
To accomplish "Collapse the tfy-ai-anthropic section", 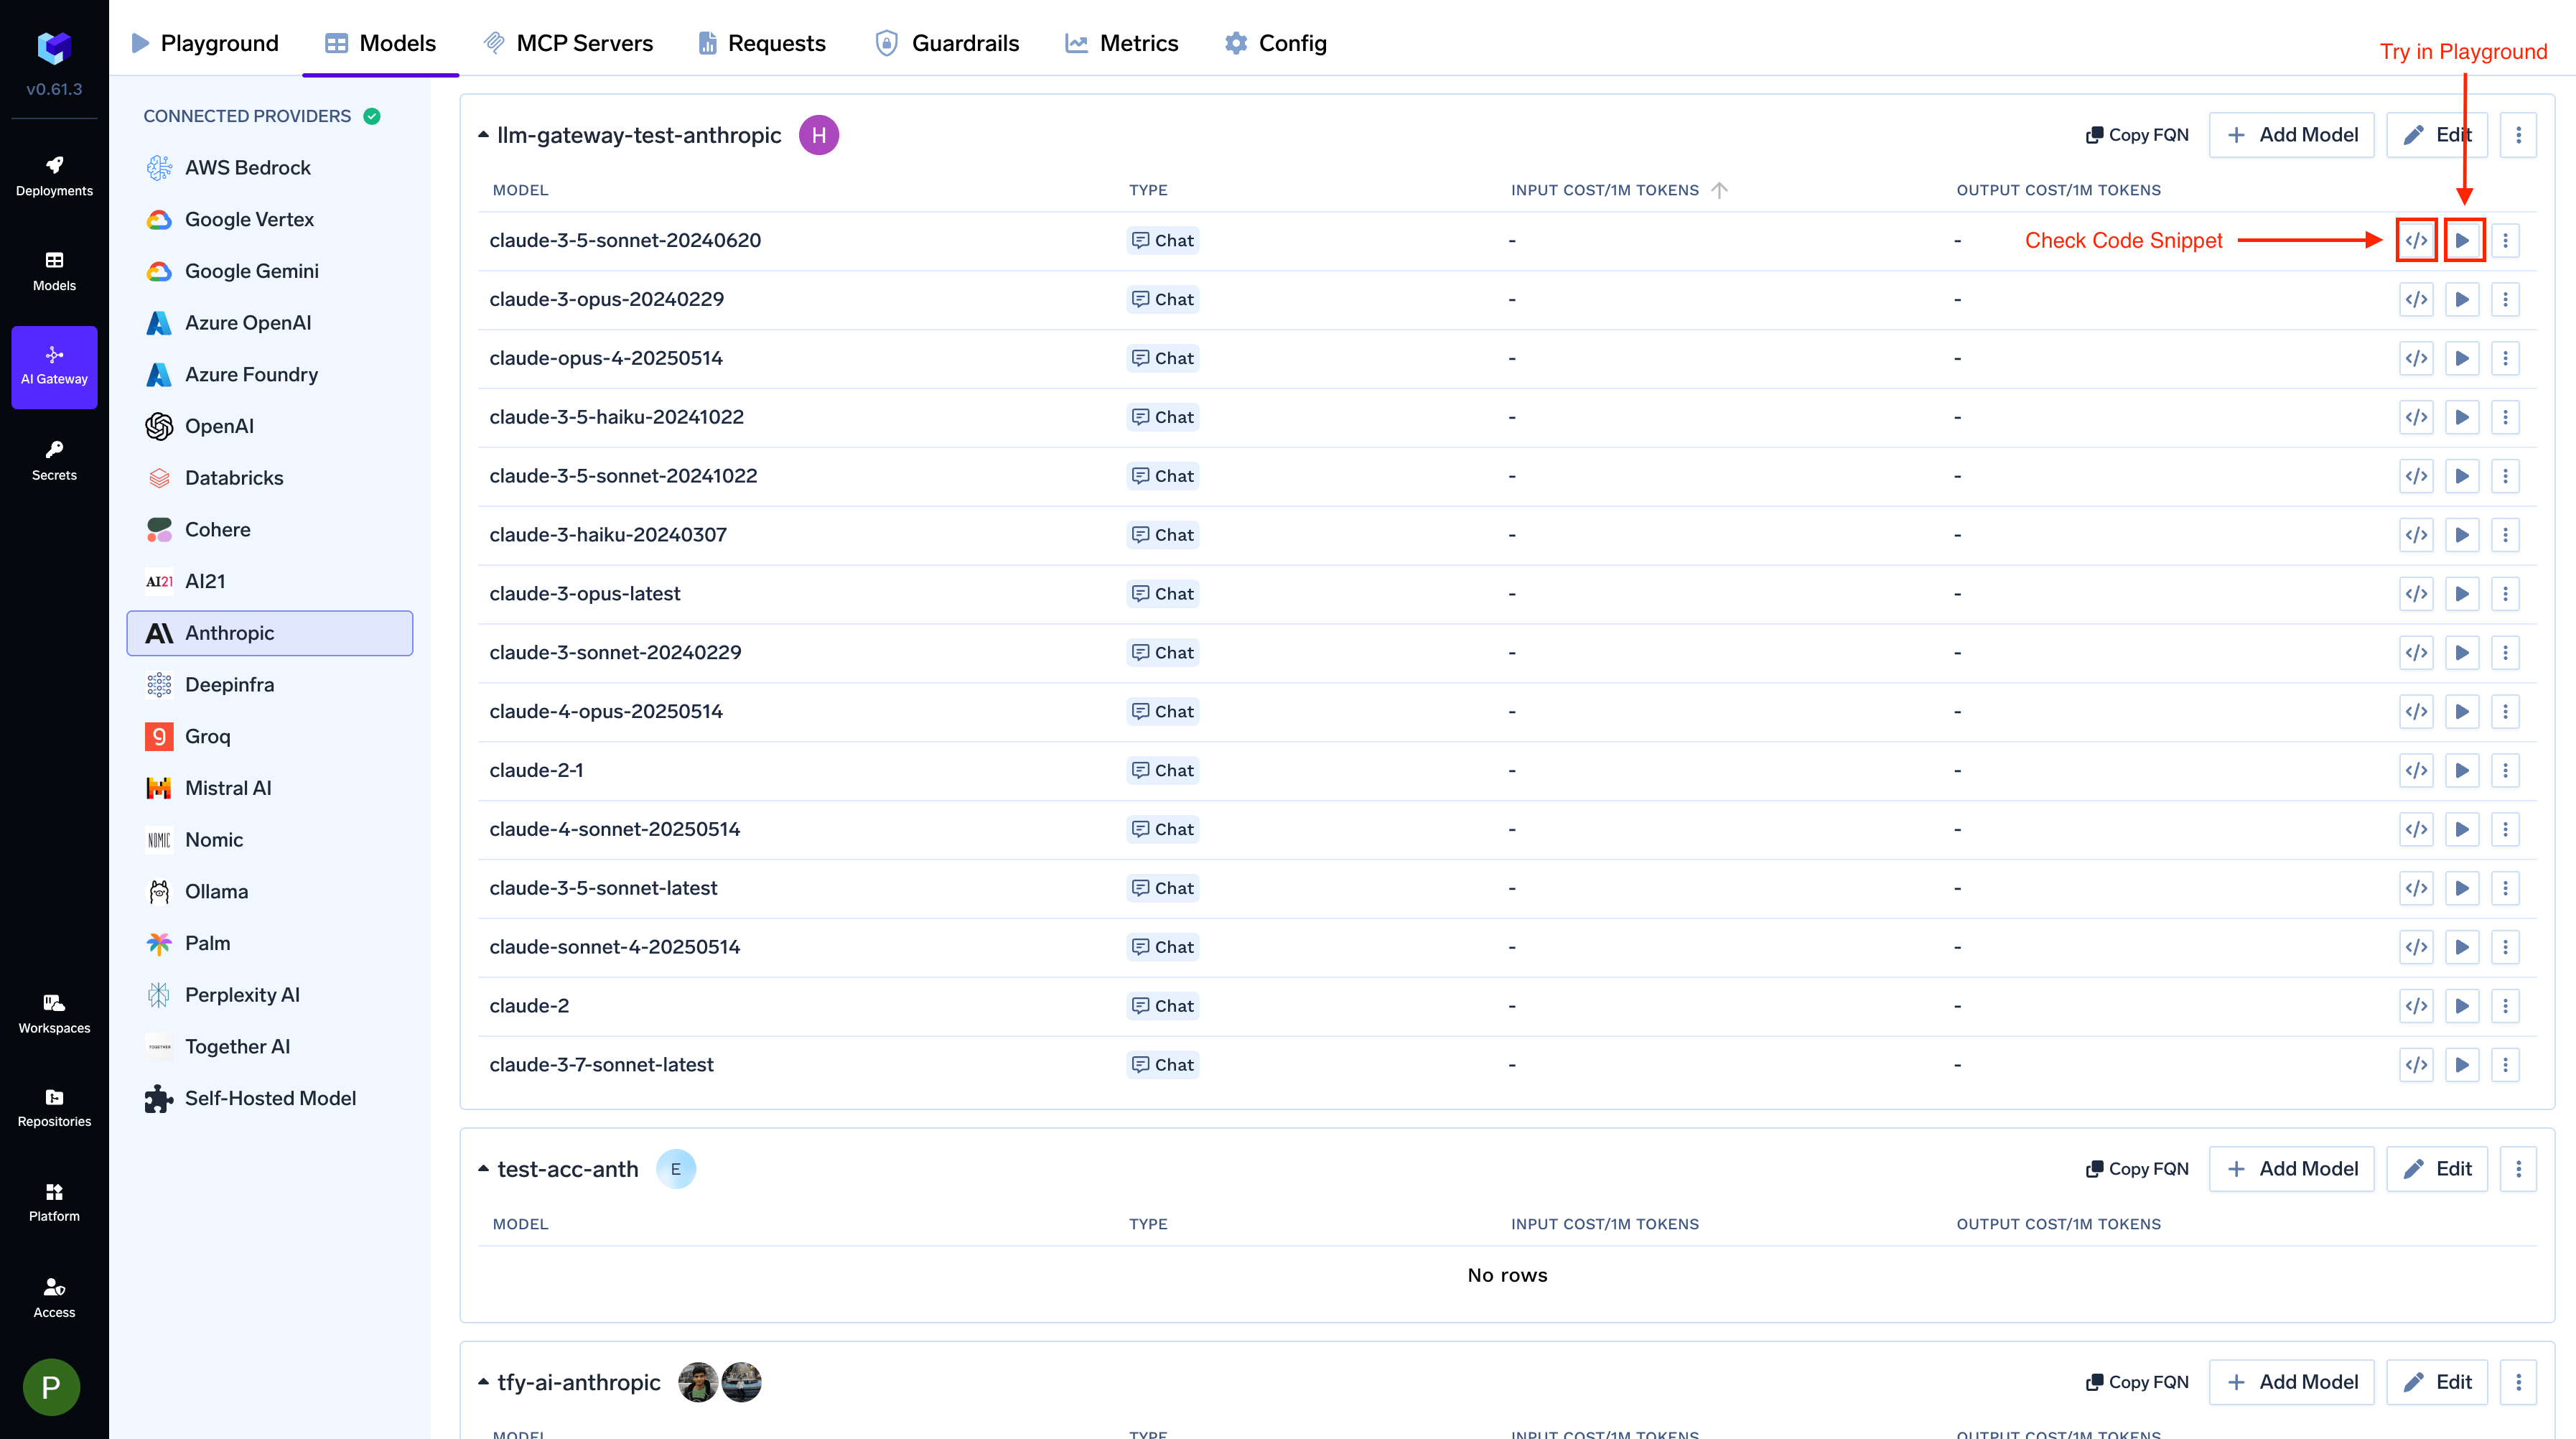I will (x=484, y=1382).
